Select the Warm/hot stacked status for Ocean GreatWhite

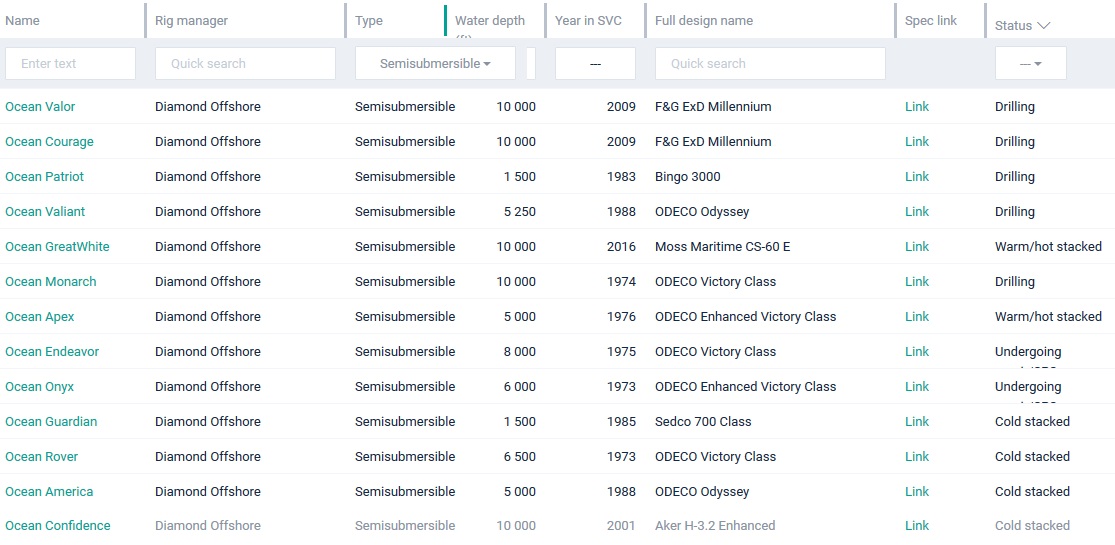click(x=1048, y=246)
